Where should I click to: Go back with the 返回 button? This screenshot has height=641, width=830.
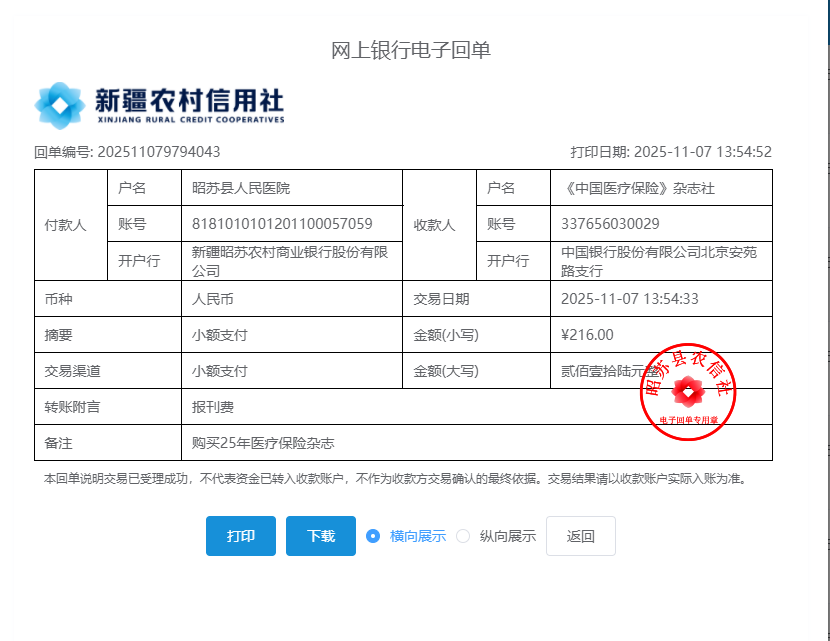pyautogui.click(x=580, y=536)
